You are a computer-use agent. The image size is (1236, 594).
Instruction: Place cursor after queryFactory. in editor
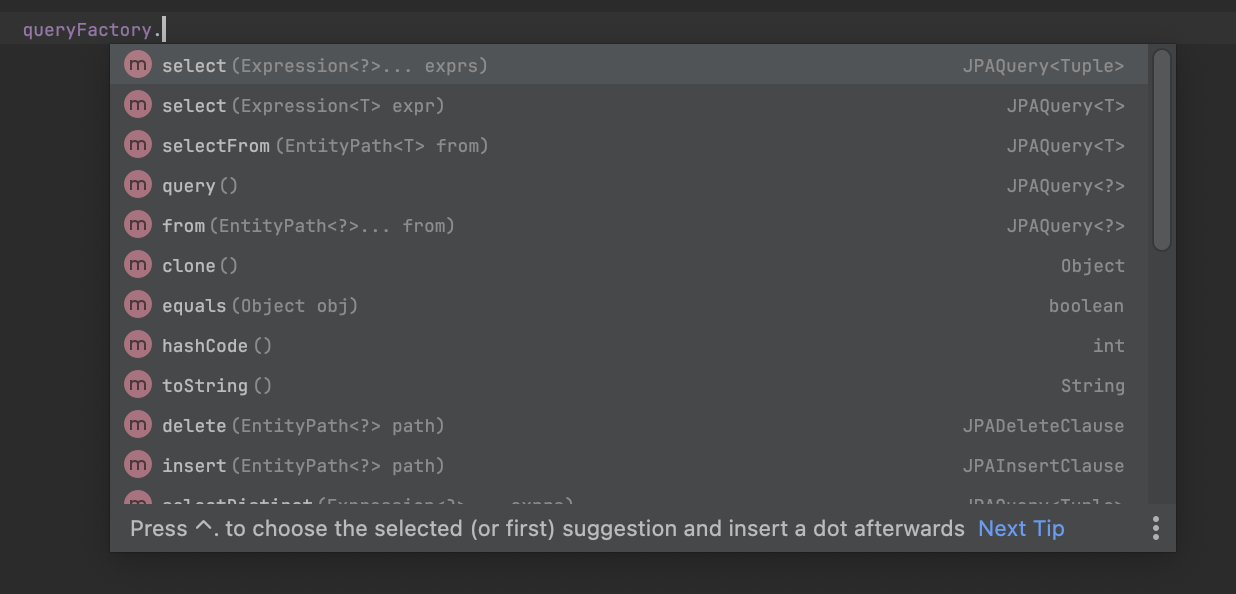click(164, 29)
